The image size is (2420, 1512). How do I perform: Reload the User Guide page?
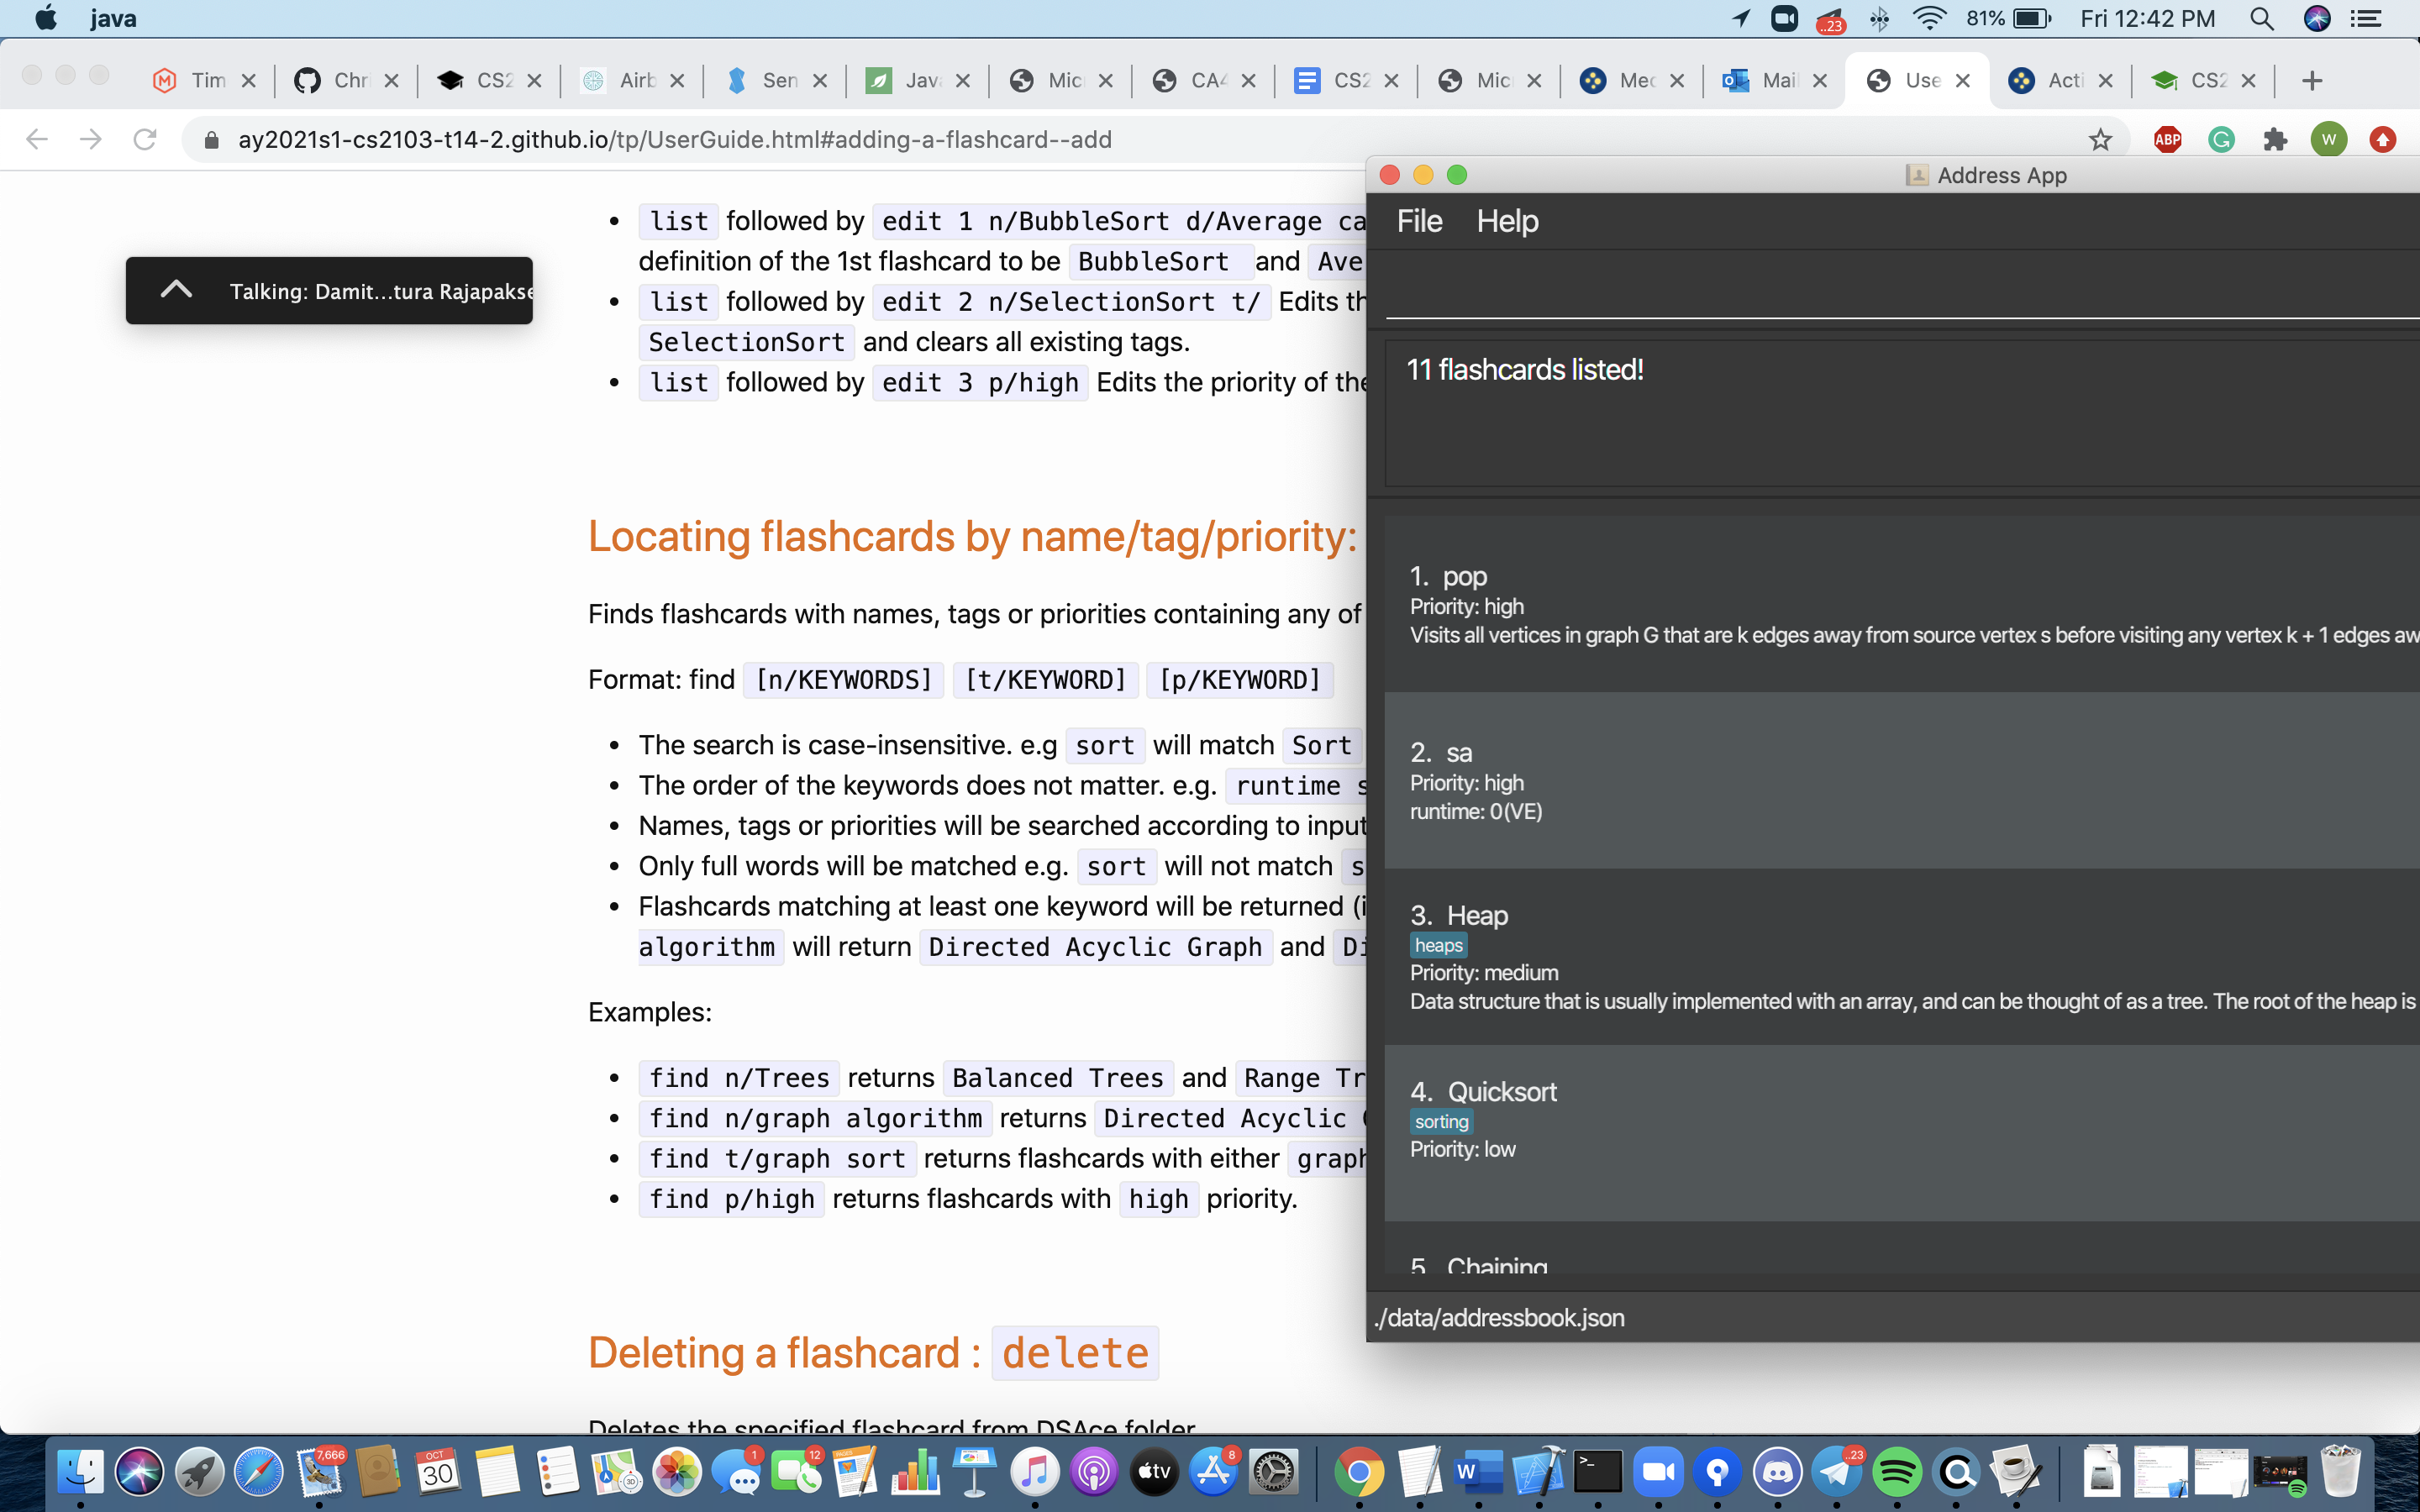click(145, 140)
